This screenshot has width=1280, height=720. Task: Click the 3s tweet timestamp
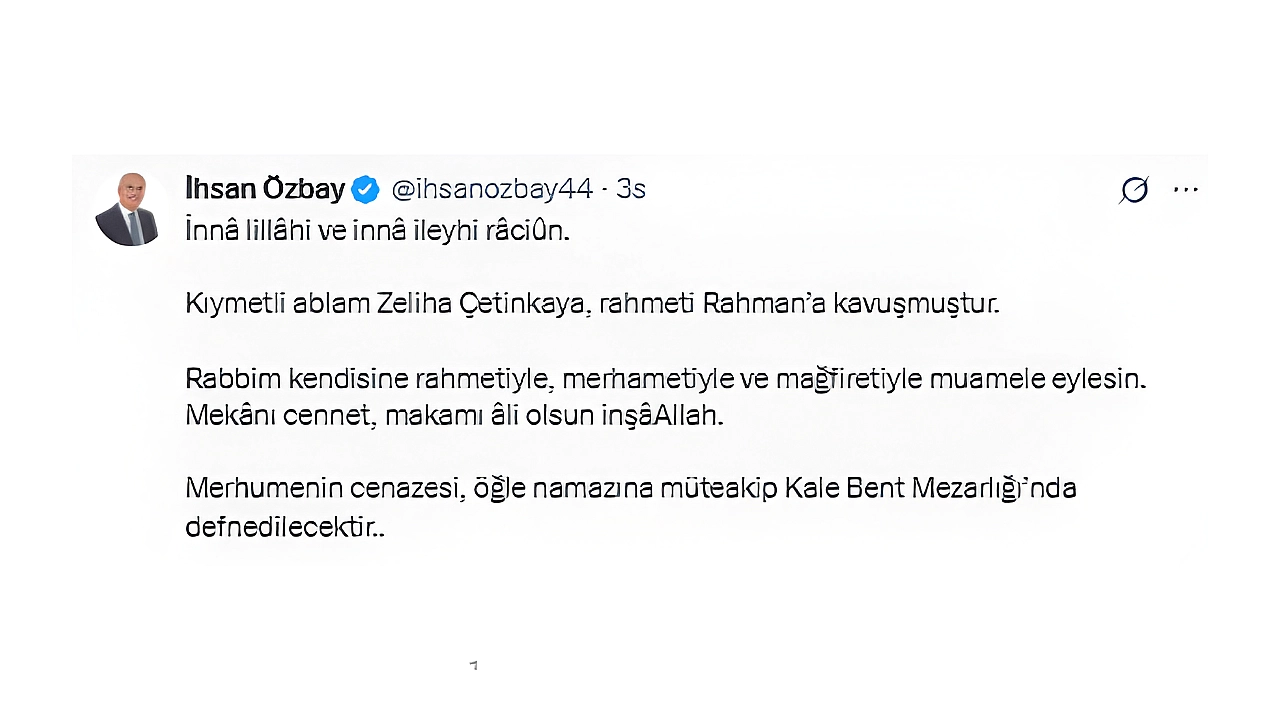631,189
